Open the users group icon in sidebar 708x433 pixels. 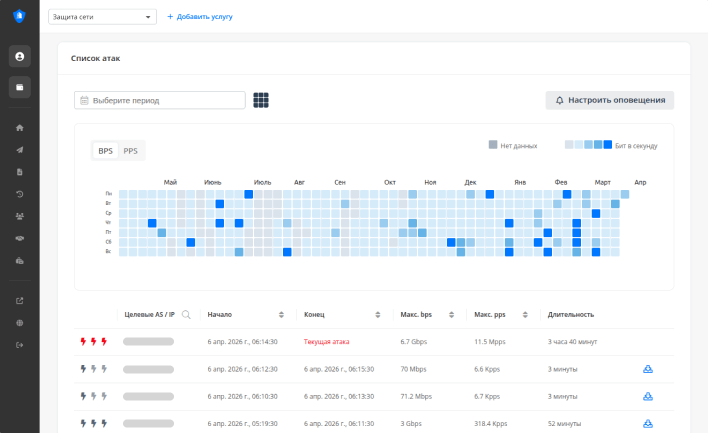(x=20, y=216)
